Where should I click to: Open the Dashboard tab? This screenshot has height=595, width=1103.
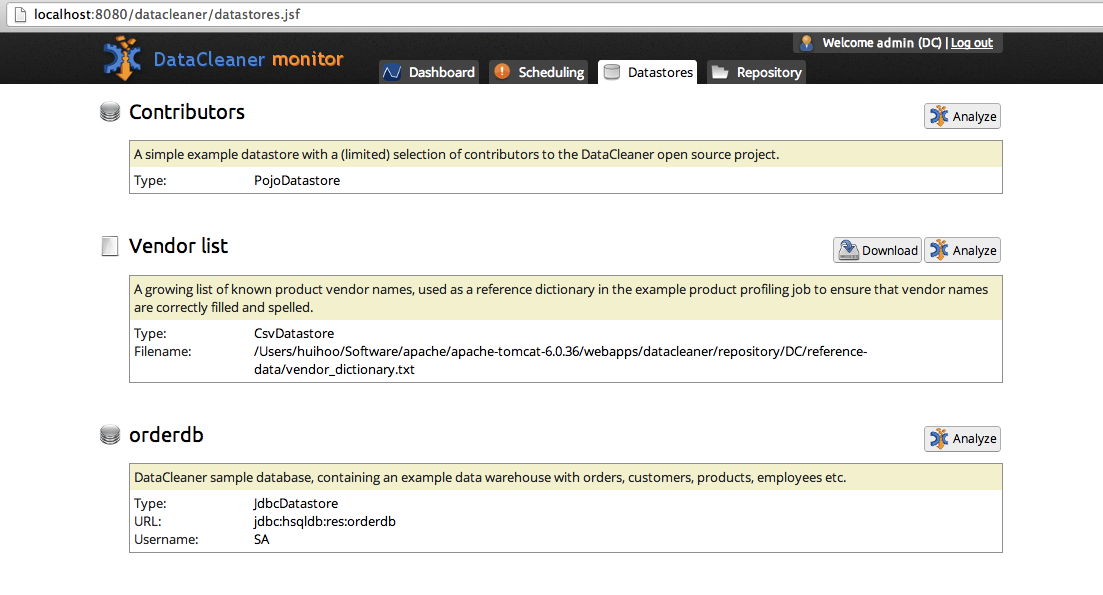point(429,72)
